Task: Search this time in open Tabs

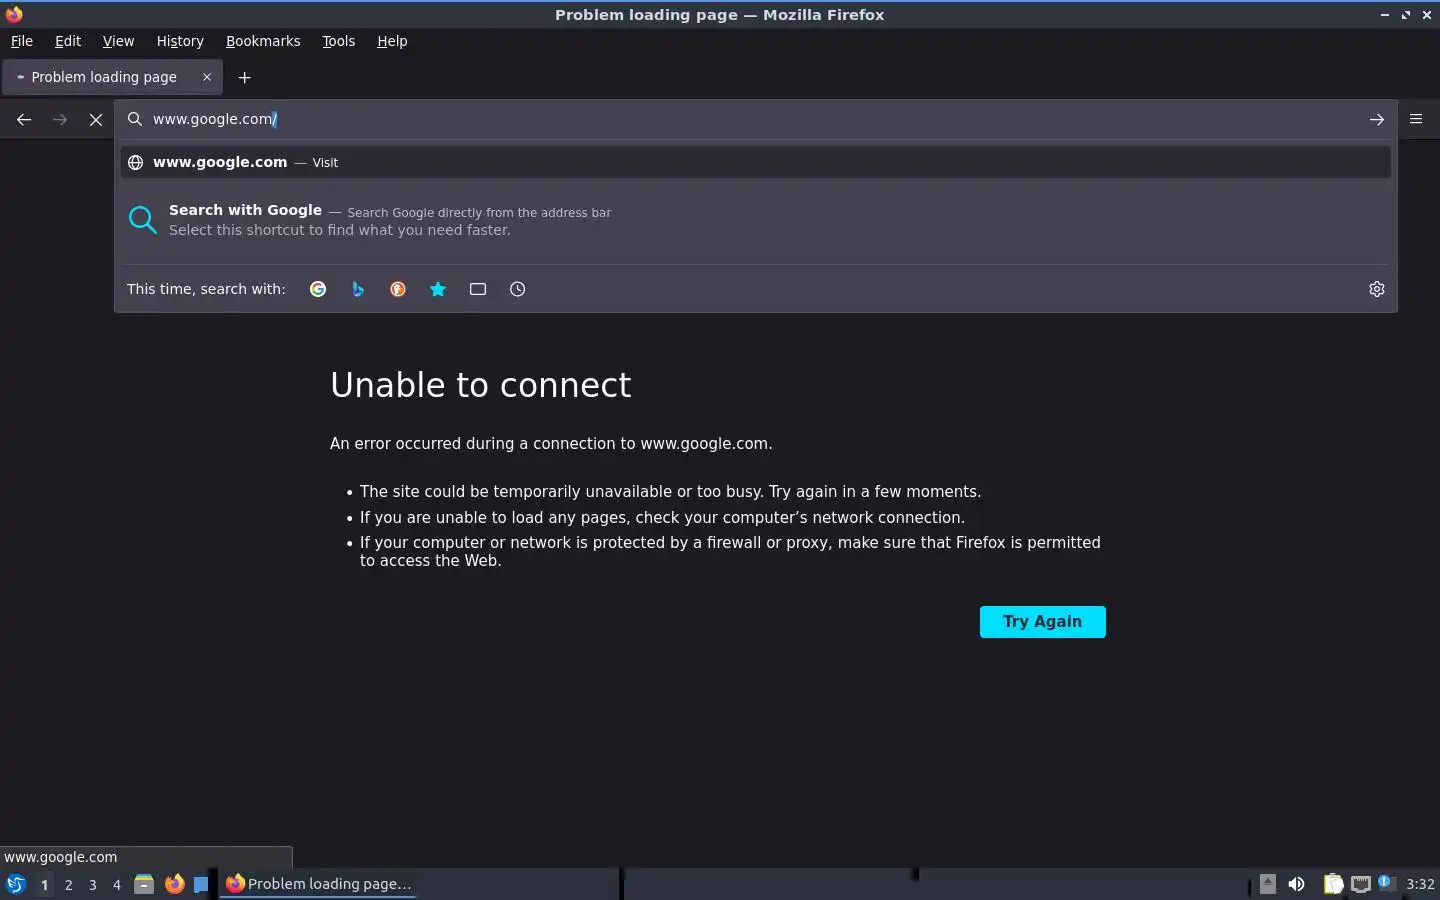Action: pyautogui.click(x=478, y=289)
